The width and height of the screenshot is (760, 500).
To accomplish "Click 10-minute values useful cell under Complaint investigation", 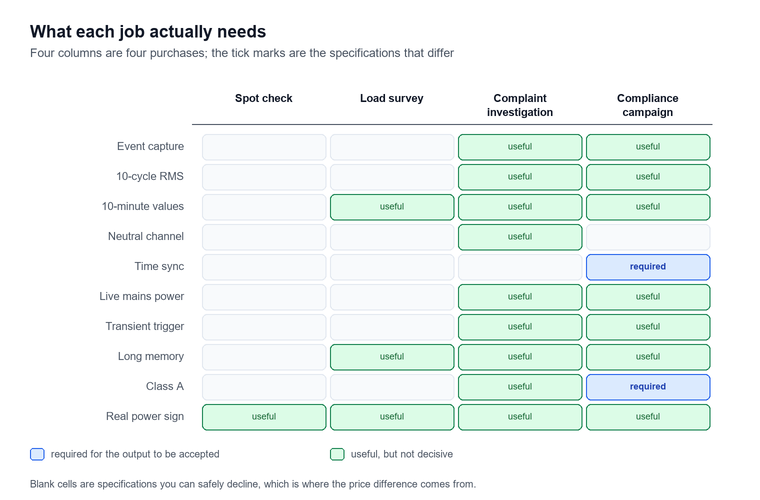I will (x=520, y=207).
